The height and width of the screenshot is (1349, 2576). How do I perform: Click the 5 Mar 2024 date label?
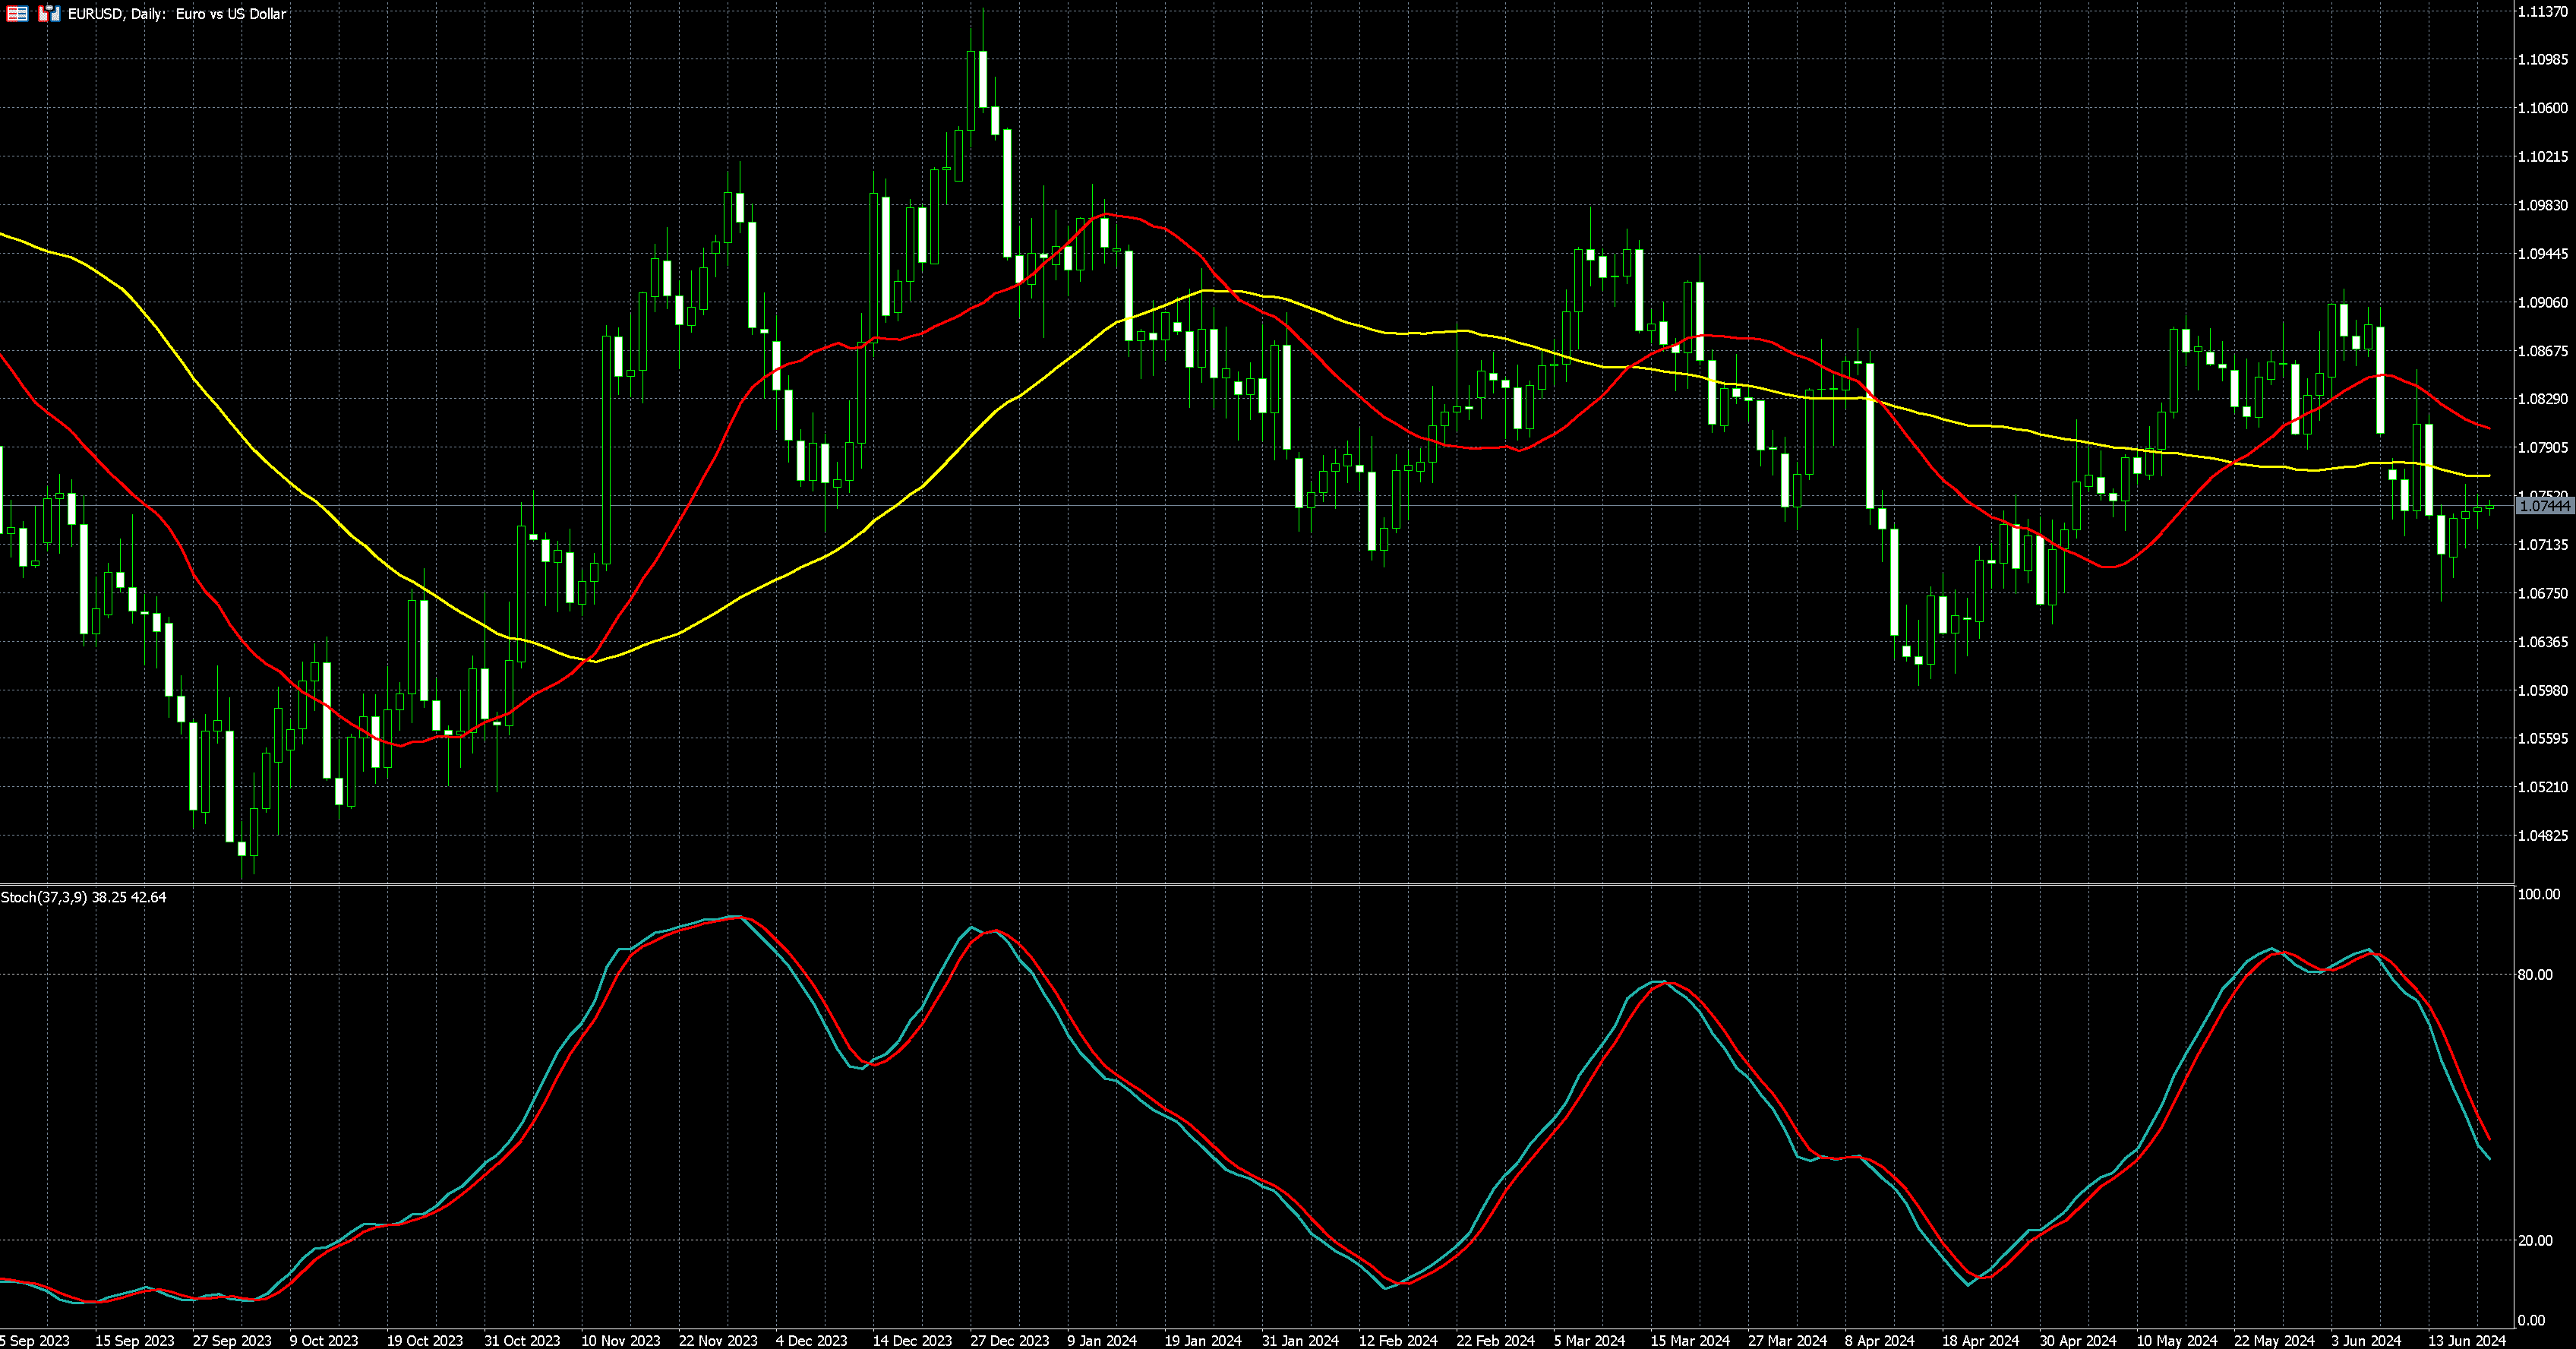pyautogui.click(x=1589, y=1340)
